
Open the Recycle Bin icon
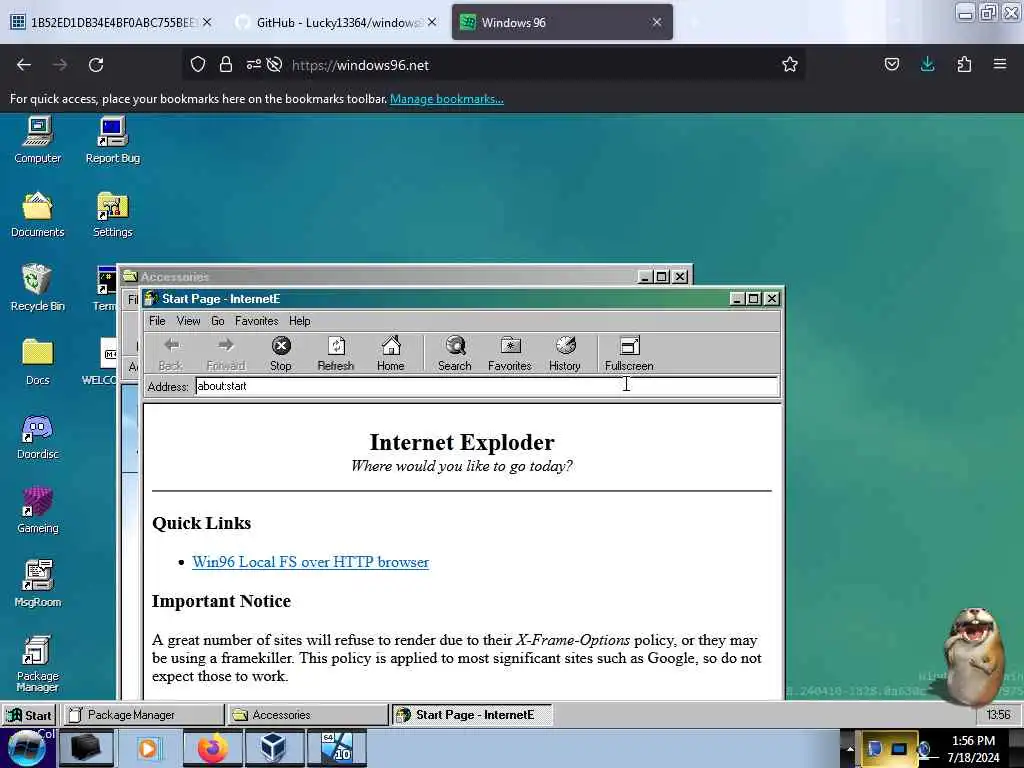[x=37, y=288]
